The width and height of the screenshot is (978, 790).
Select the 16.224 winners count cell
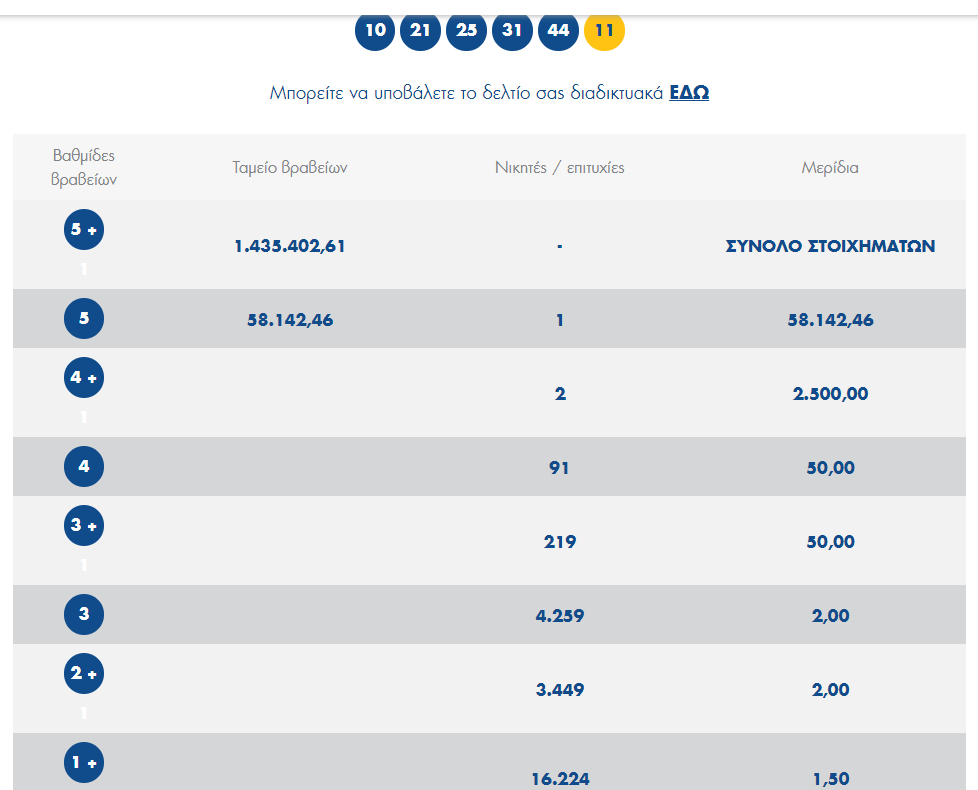pyautogui.click(x=560, y=779)
